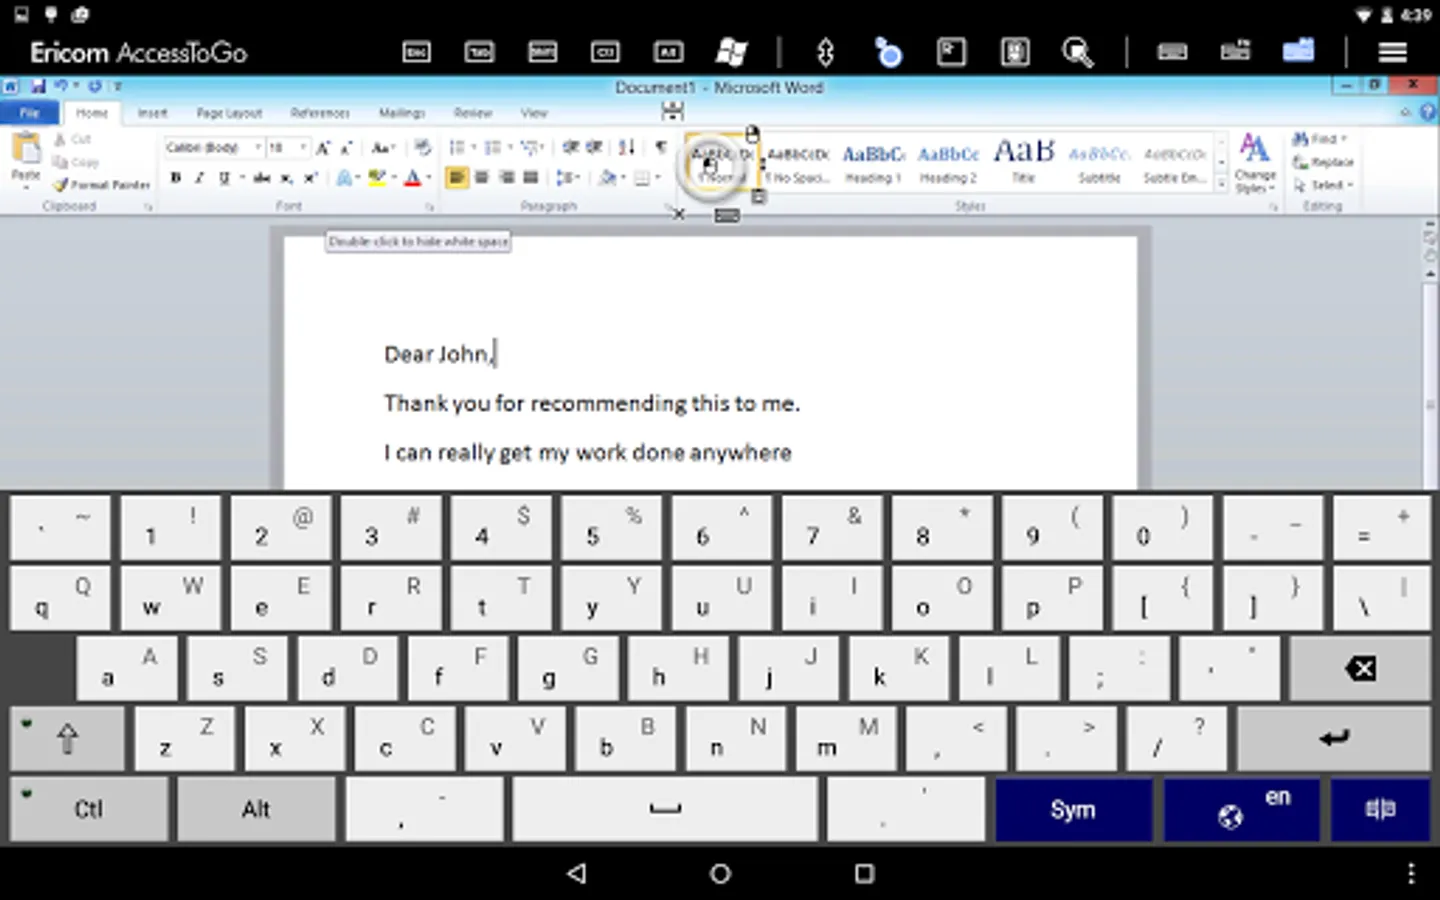The width and height of the screenshot is (1440, 900).
Task: Open the magnifier zoom tool in AccessToGo
Action: [x=1077, y=52]
